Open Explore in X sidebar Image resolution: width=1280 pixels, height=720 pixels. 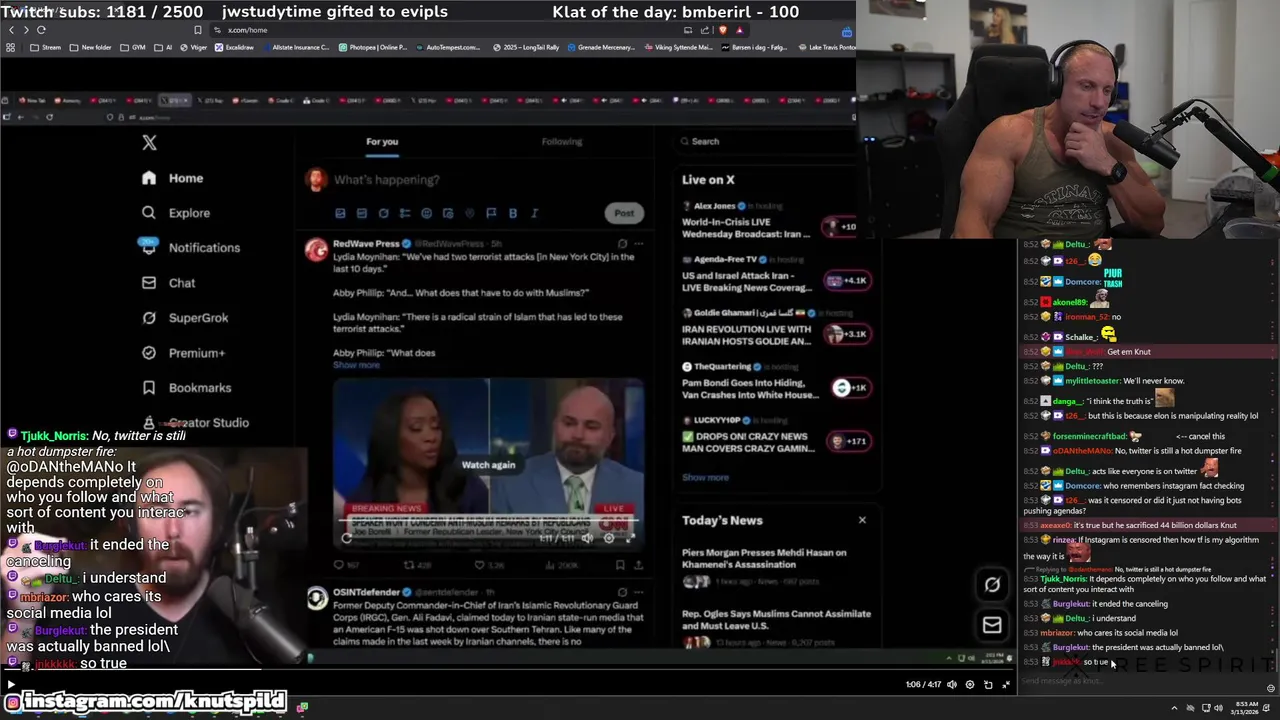point(176,213)
